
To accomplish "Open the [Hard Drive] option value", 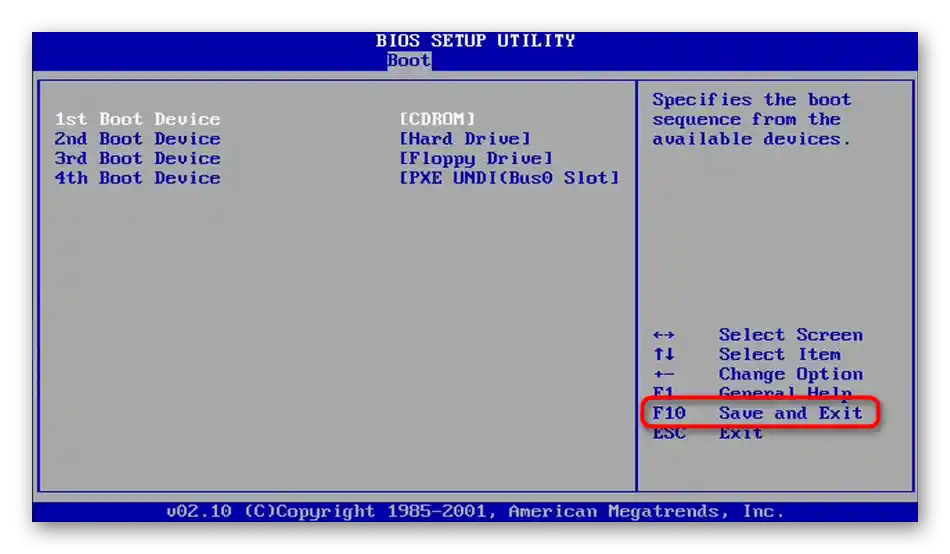I will point(465,139).
